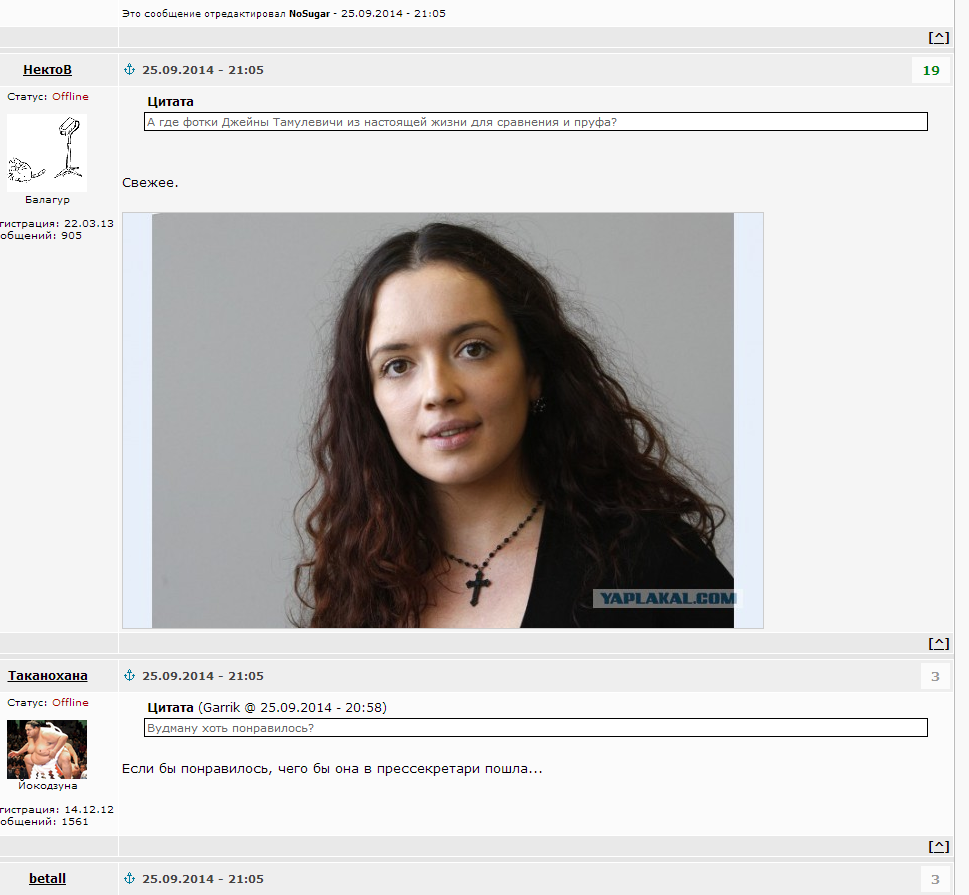
Task: Open НектоВ user profile link
Action: click(x=47, y=70)
